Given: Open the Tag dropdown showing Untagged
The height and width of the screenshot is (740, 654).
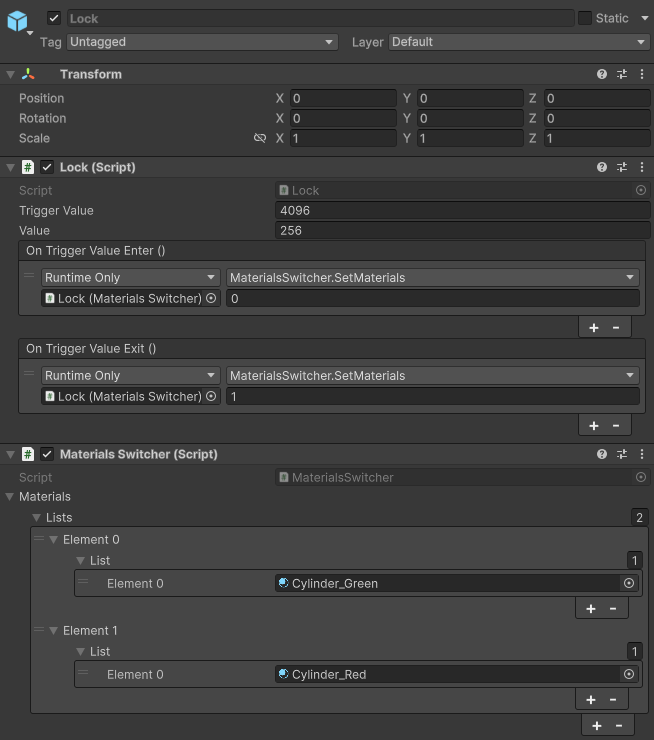Looking at the screenshot, I should (202, 42).
